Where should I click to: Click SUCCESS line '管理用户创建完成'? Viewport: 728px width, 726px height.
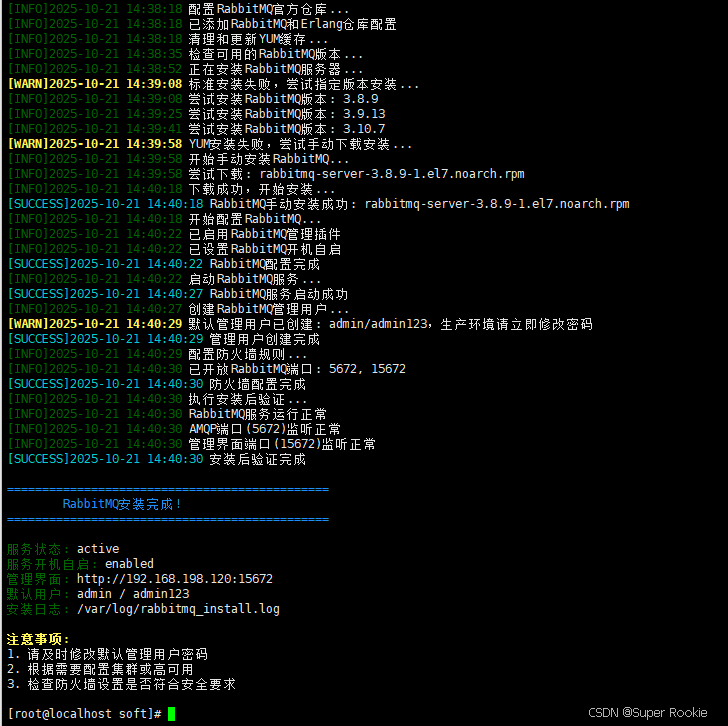point(164,339)
